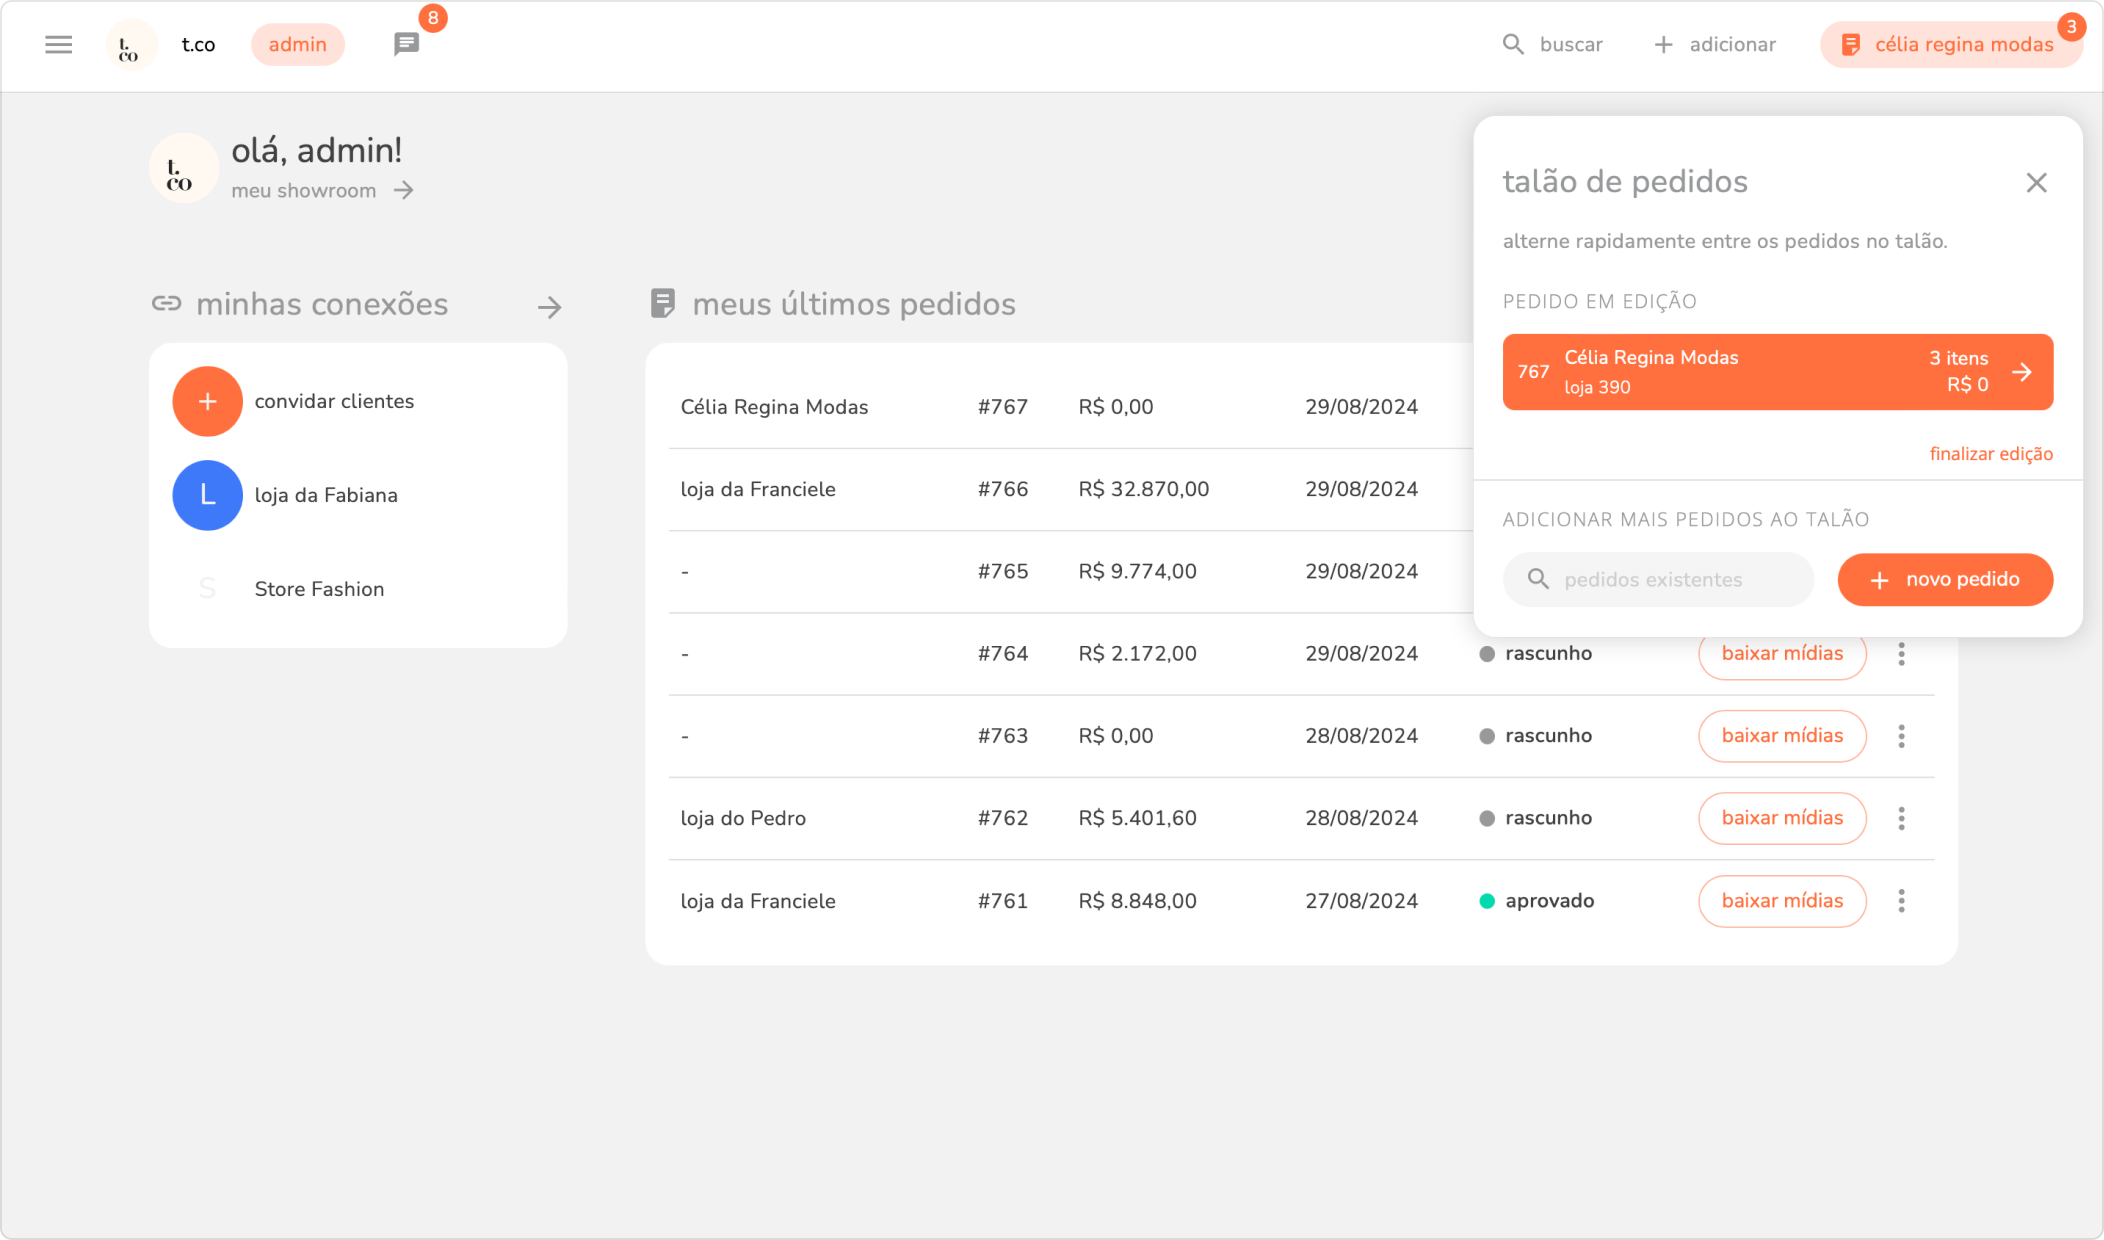Open more options for order #764
The image size is (2104, 1240).
point(1901,654)
